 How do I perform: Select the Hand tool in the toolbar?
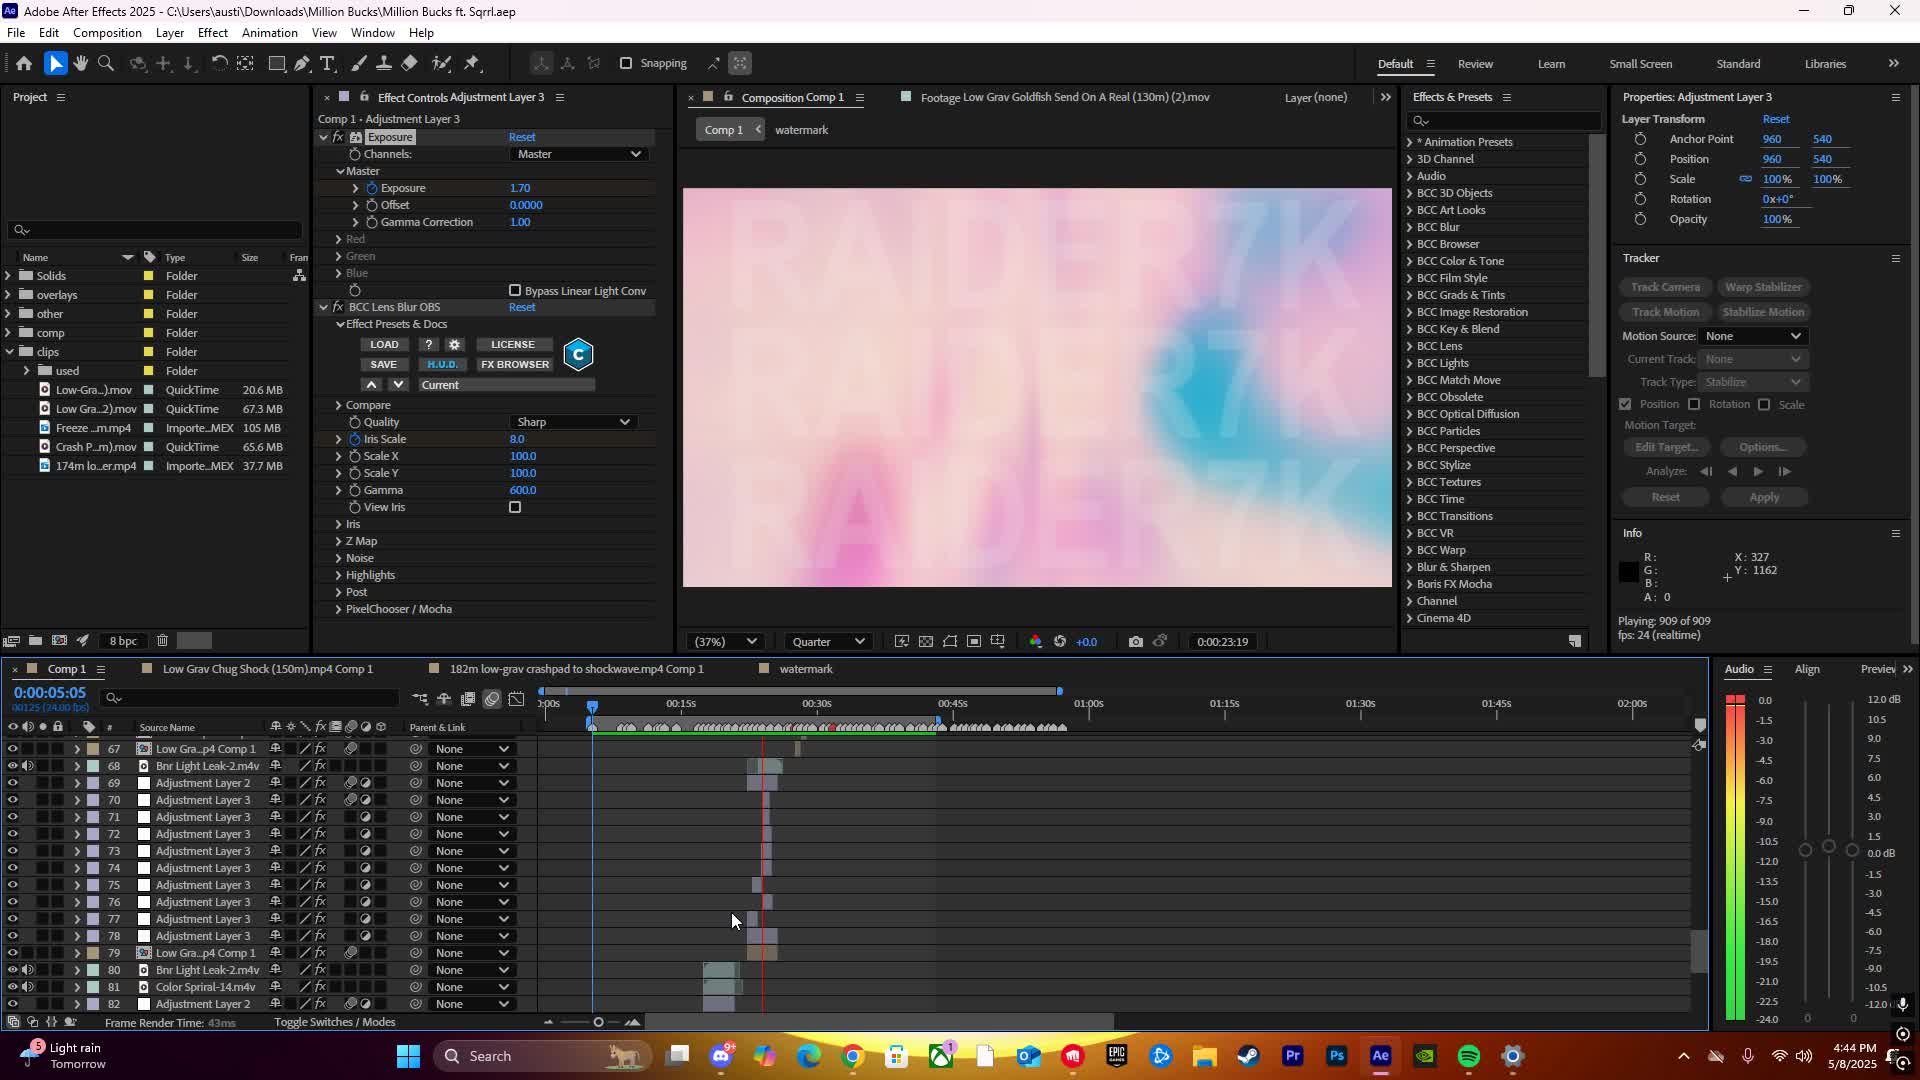coord(80,63)
